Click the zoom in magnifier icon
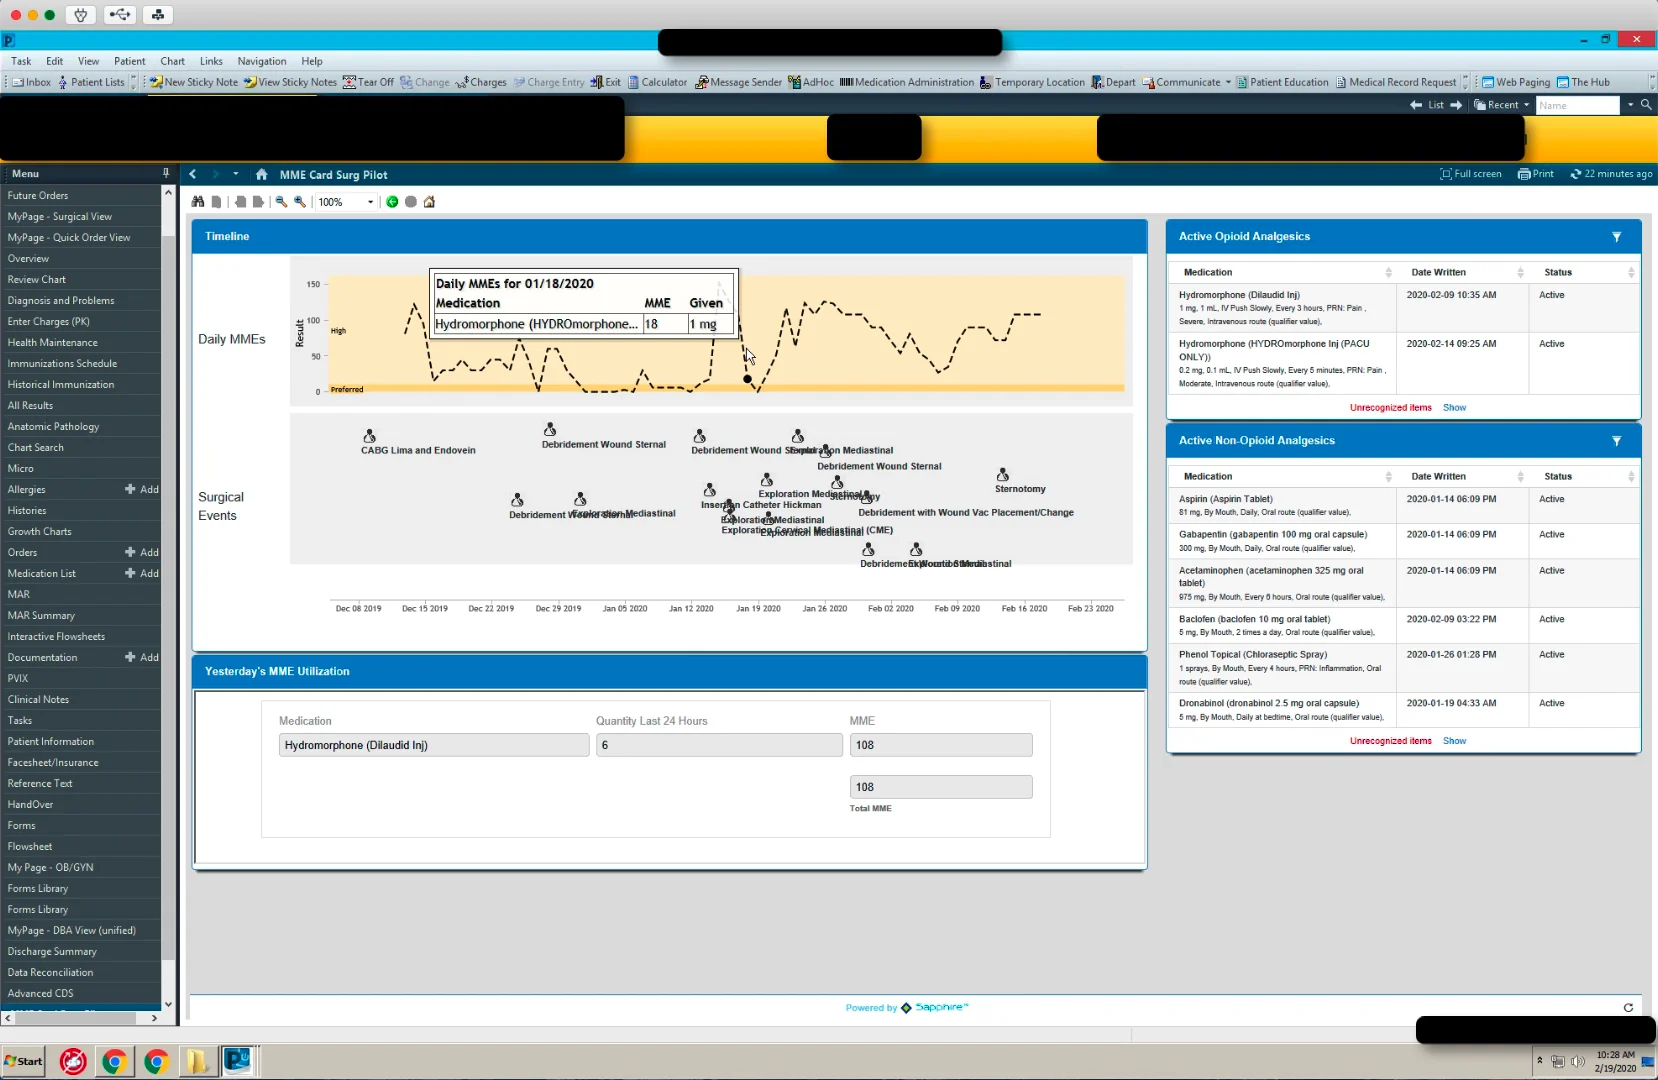Viewport: 1658px width, 1080px height. tap(299, 202)
